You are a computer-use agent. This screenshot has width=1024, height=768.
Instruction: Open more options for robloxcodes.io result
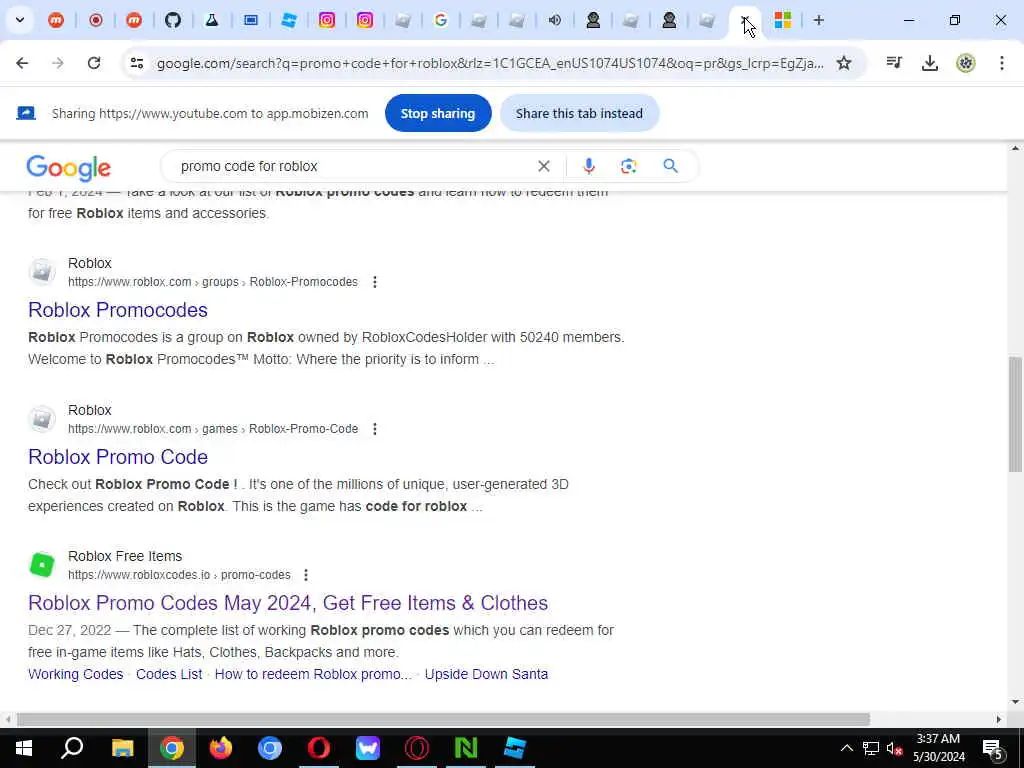(306, 575)
